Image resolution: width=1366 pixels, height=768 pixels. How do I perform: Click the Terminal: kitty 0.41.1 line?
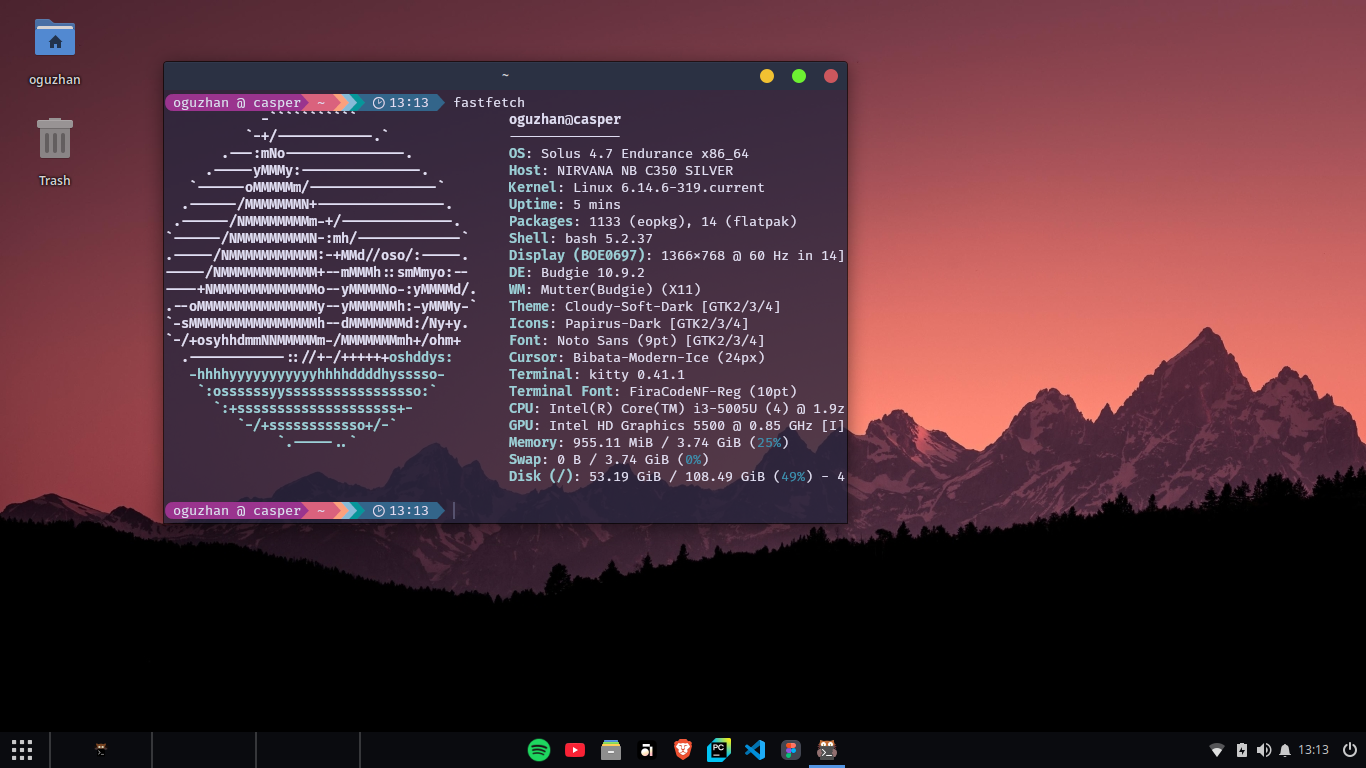point(596,375)
